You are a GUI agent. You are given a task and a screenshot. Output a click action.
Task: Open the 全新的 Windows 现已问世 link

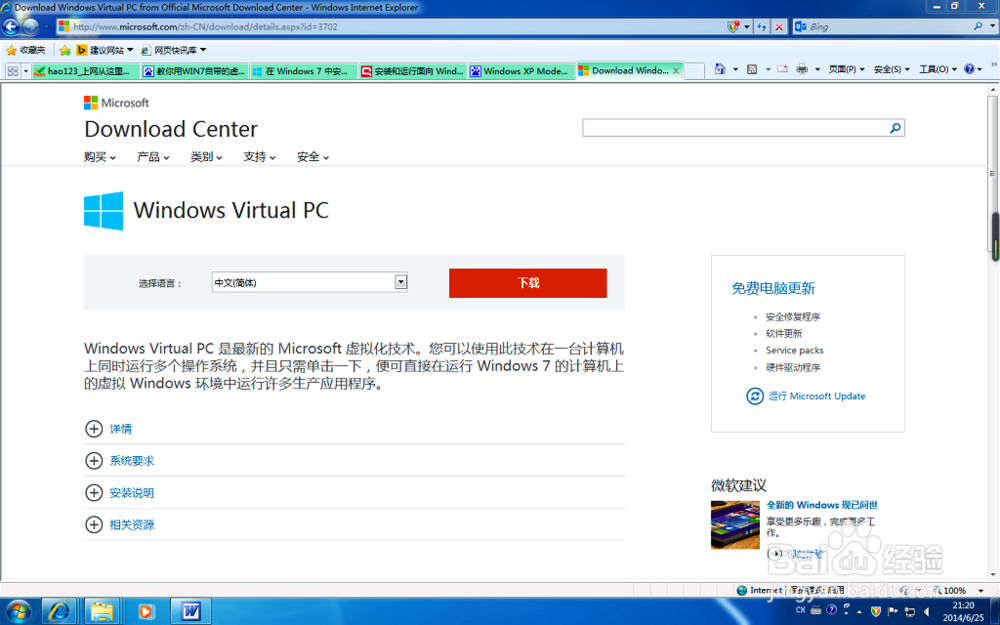[x=821, y=504]
